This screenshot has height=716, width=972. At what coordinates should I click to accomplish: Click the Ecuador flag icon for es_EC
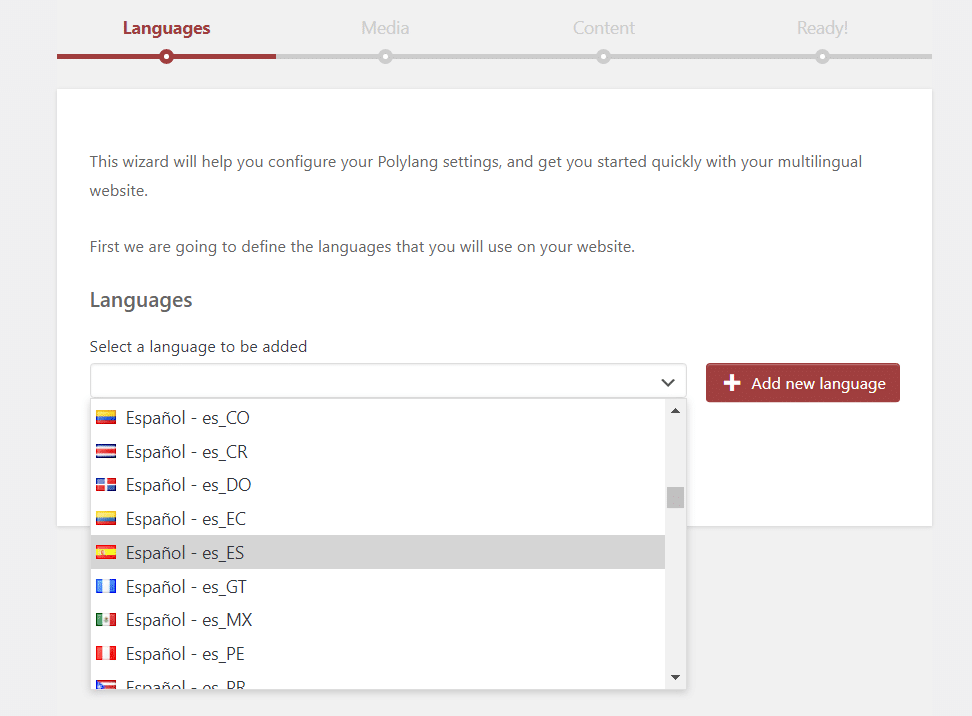[x=106, y=518]
